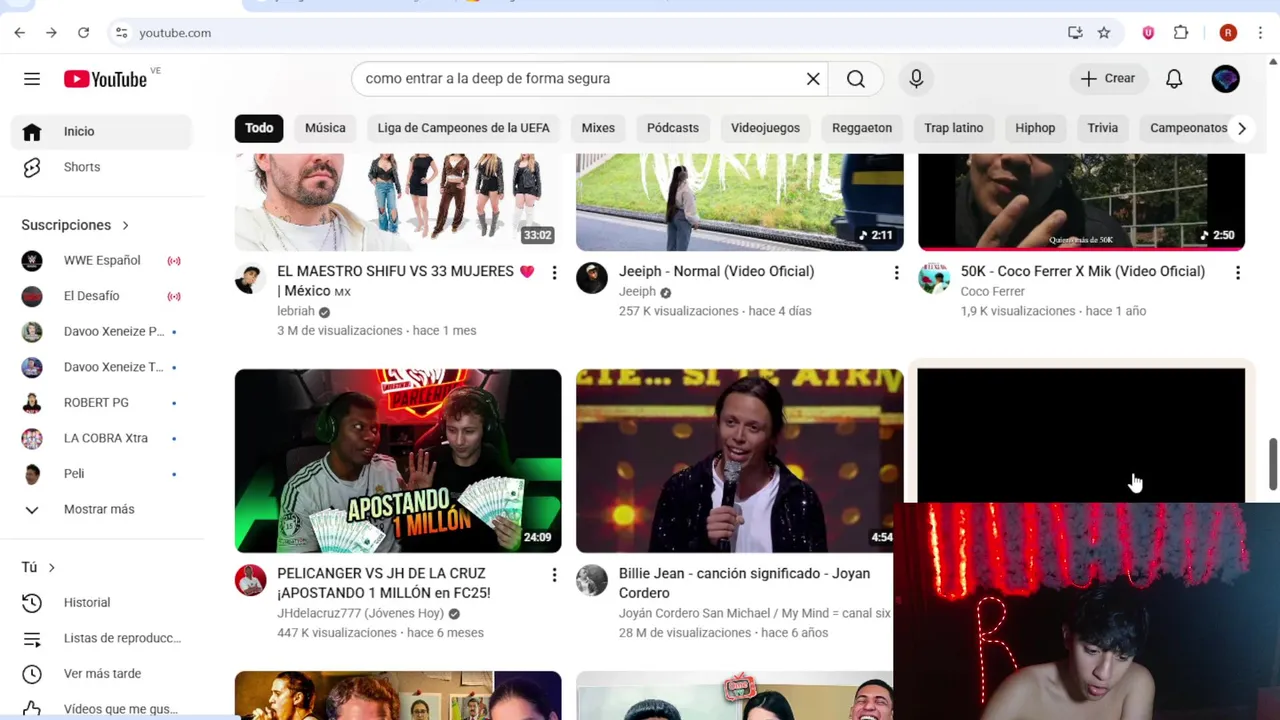Open the Chrome profile R avatar
1280x720 pixels.
pos(1228,33)
